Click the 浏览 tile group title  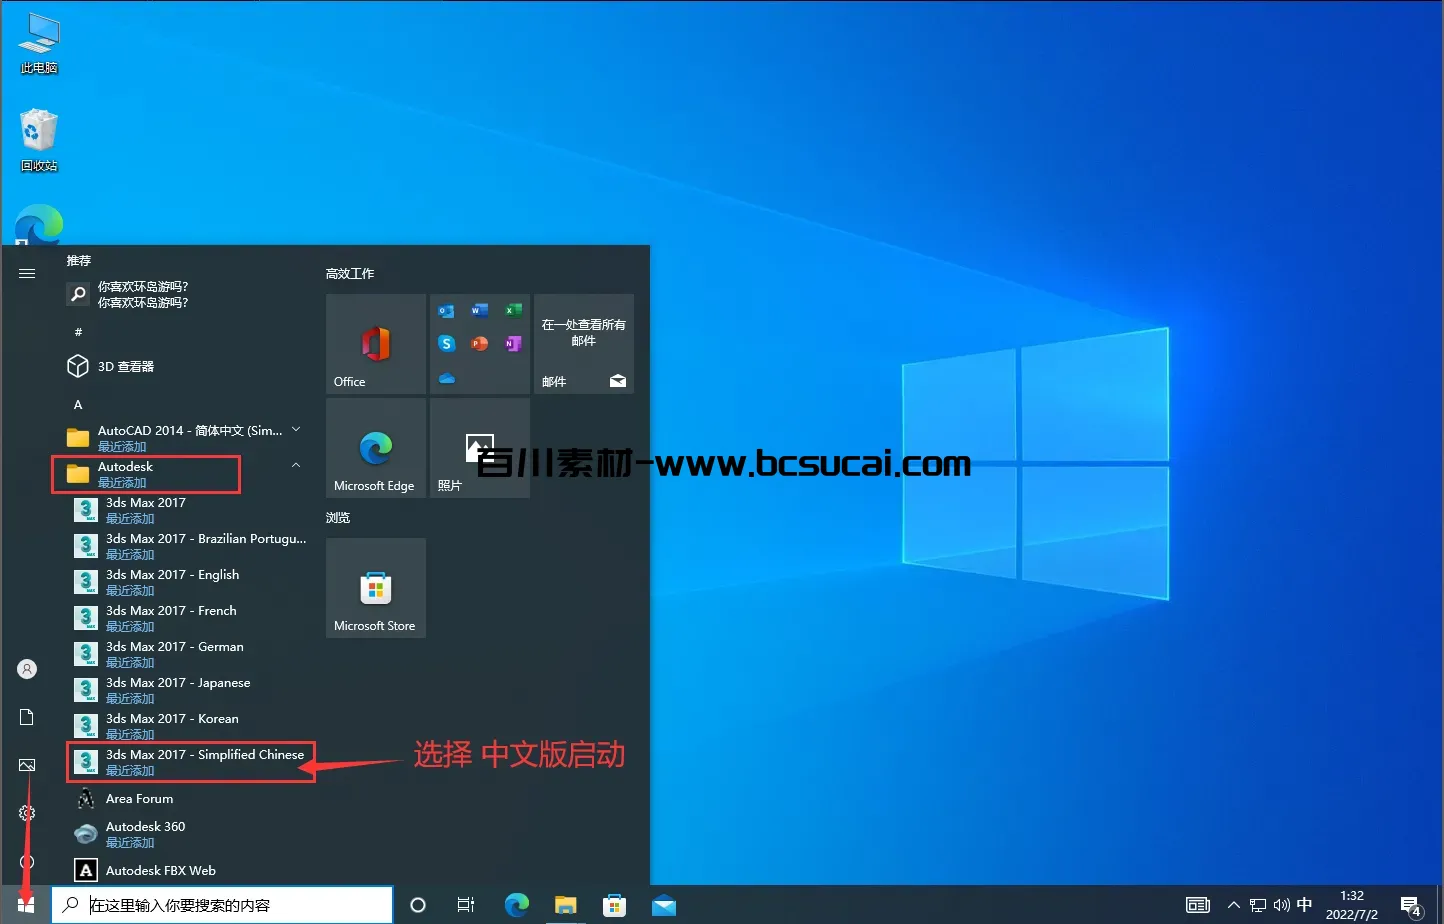pyautogui.click(x=338, y=517)
